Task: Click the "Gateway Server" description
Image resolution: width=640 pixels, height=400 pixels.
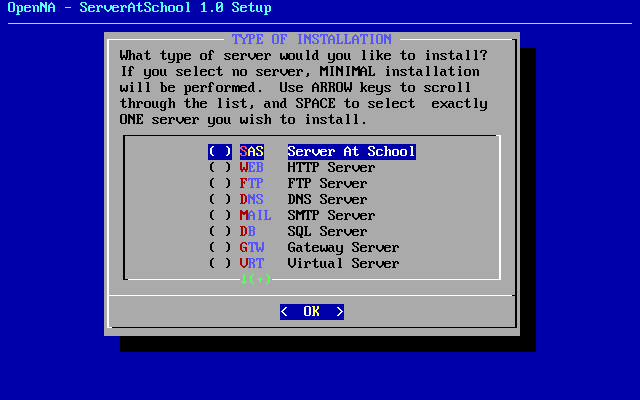Action: pyautogui.click(x=343, y=247)
